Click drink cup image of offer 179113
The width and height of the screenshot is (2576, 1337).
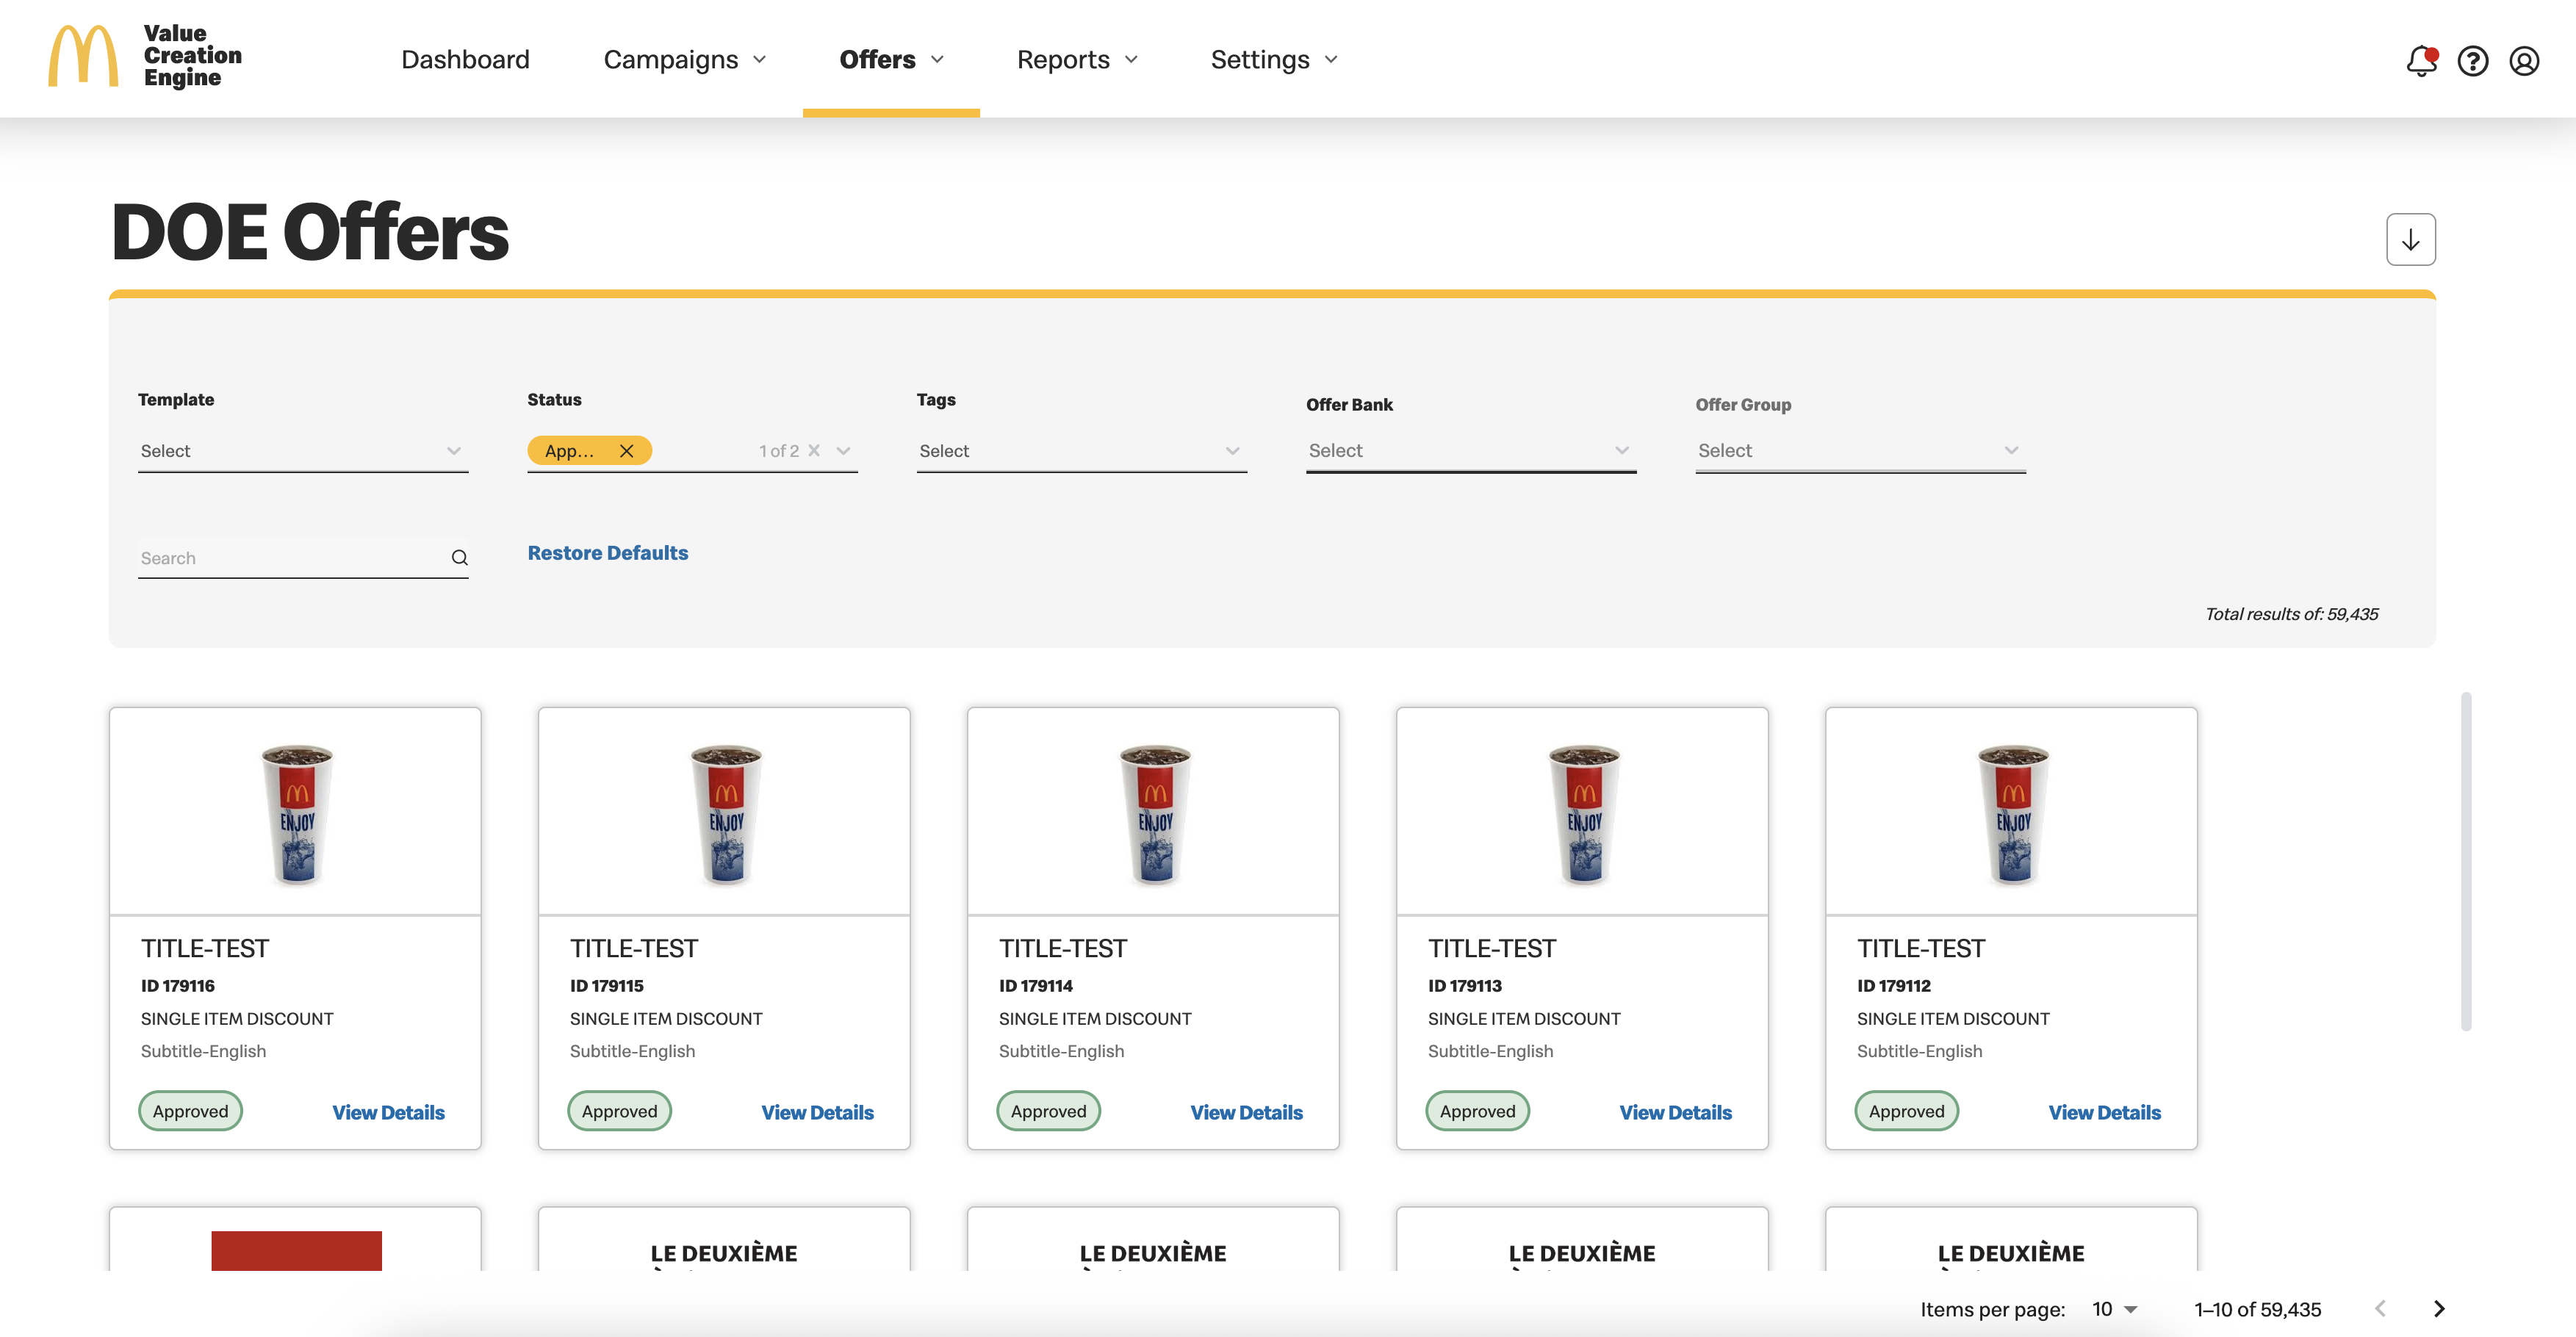click(1584, 814)
